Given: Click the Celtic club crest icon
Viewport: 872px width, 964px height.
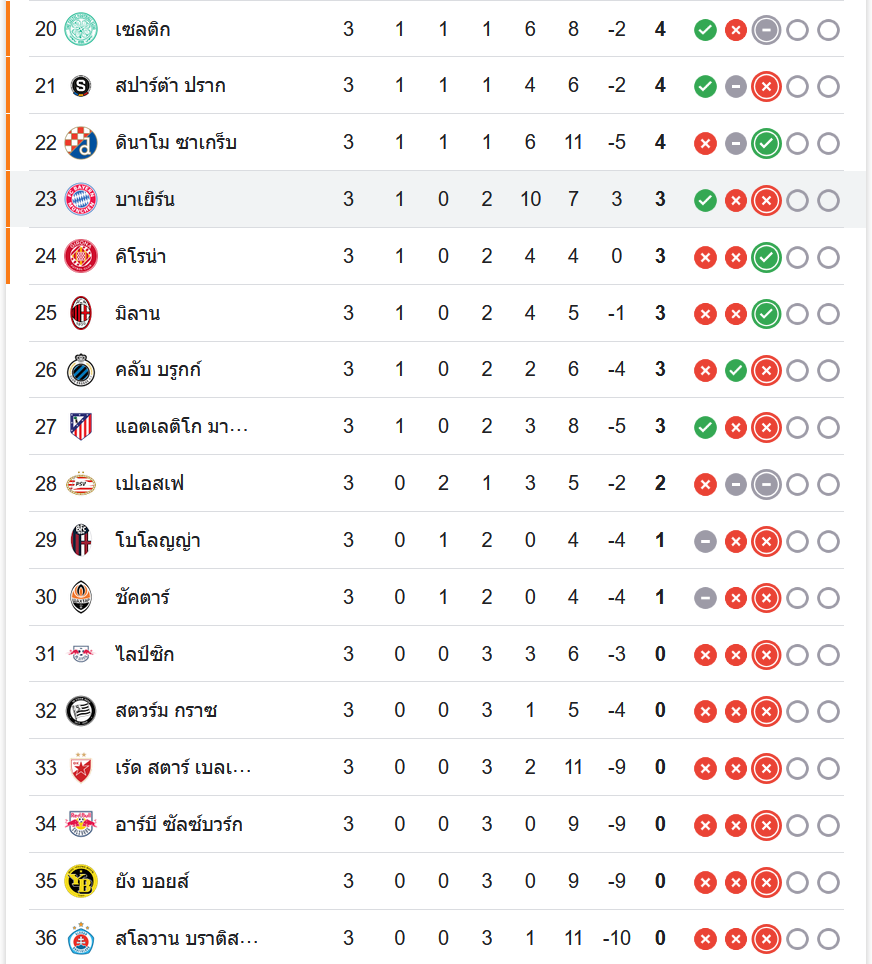Looking at the screenshot, I should coord(80,29).
